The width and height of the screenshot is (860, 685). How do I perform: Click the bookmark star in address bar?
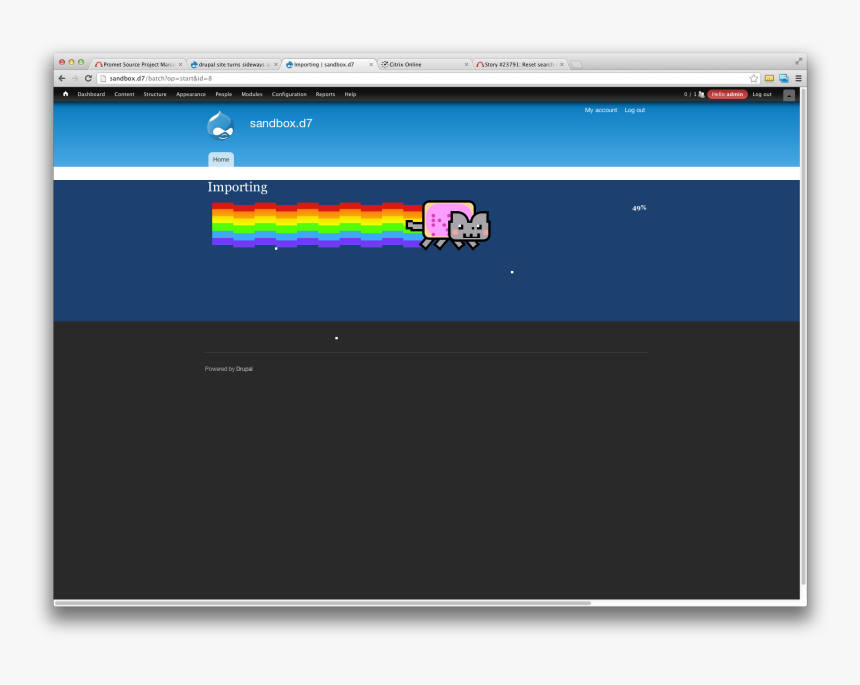click(x=753, y=77)
